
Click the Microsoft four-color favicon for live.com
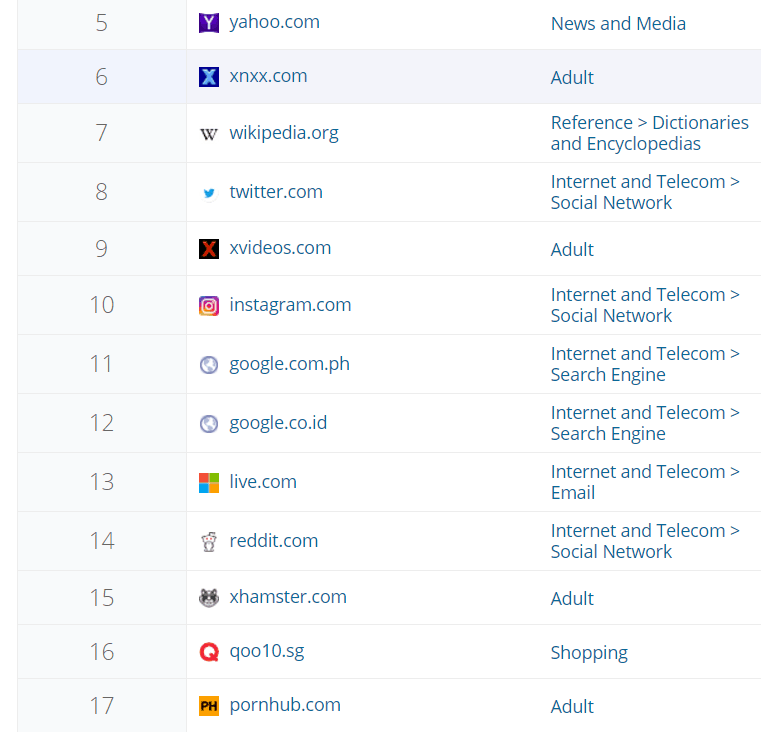[x=209, y=483]
